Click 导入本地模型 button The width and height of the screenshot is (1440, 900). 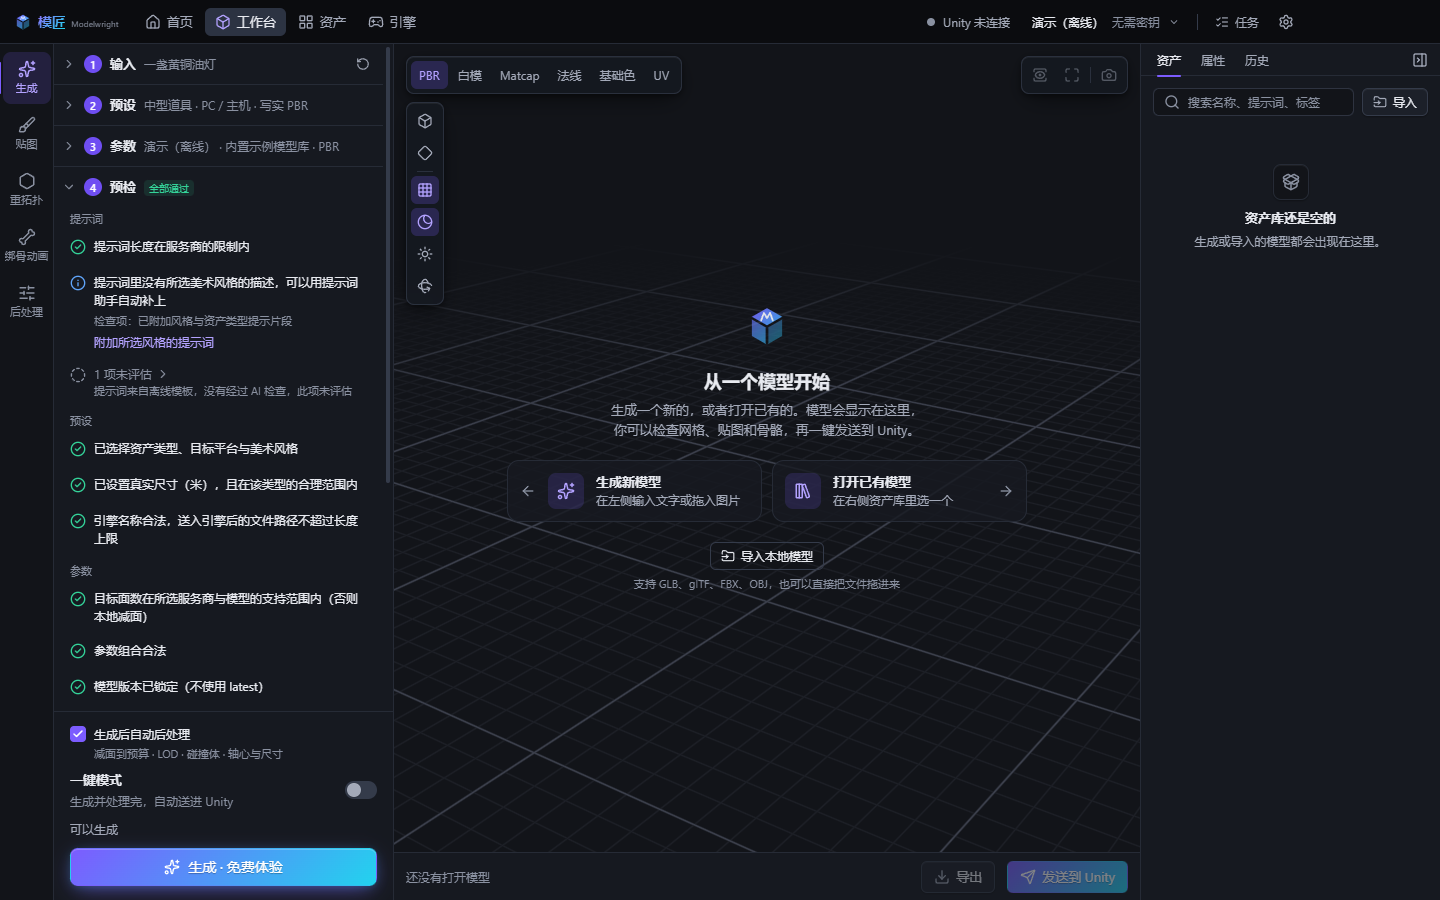click(767, 556)
